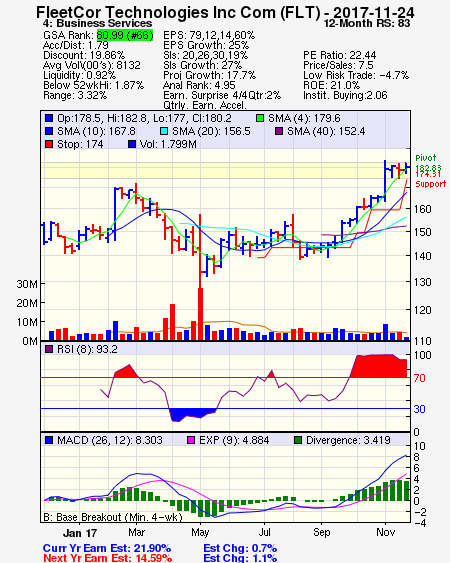Click the 'May' date axis label
This screenshot has width=450, height=563.
click(x=200, y=532)
